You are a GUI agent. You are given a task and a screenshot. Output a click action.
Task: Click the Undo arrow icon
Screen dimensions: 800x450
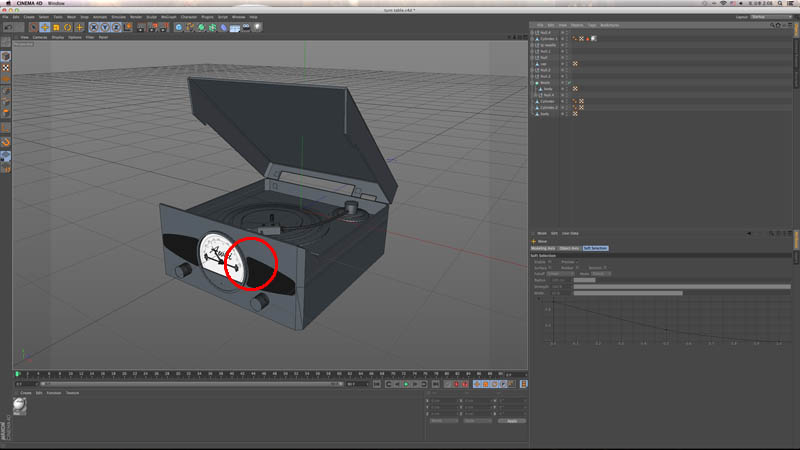pos(8,28)
